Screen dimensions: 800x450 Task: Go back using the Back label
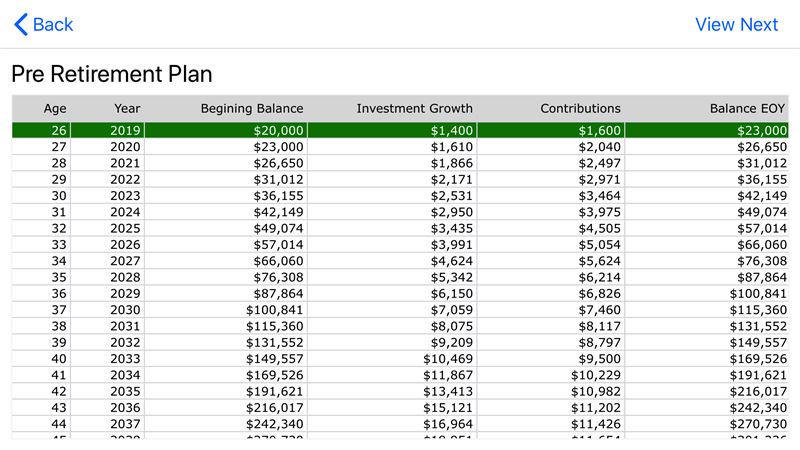coord(53,24)
